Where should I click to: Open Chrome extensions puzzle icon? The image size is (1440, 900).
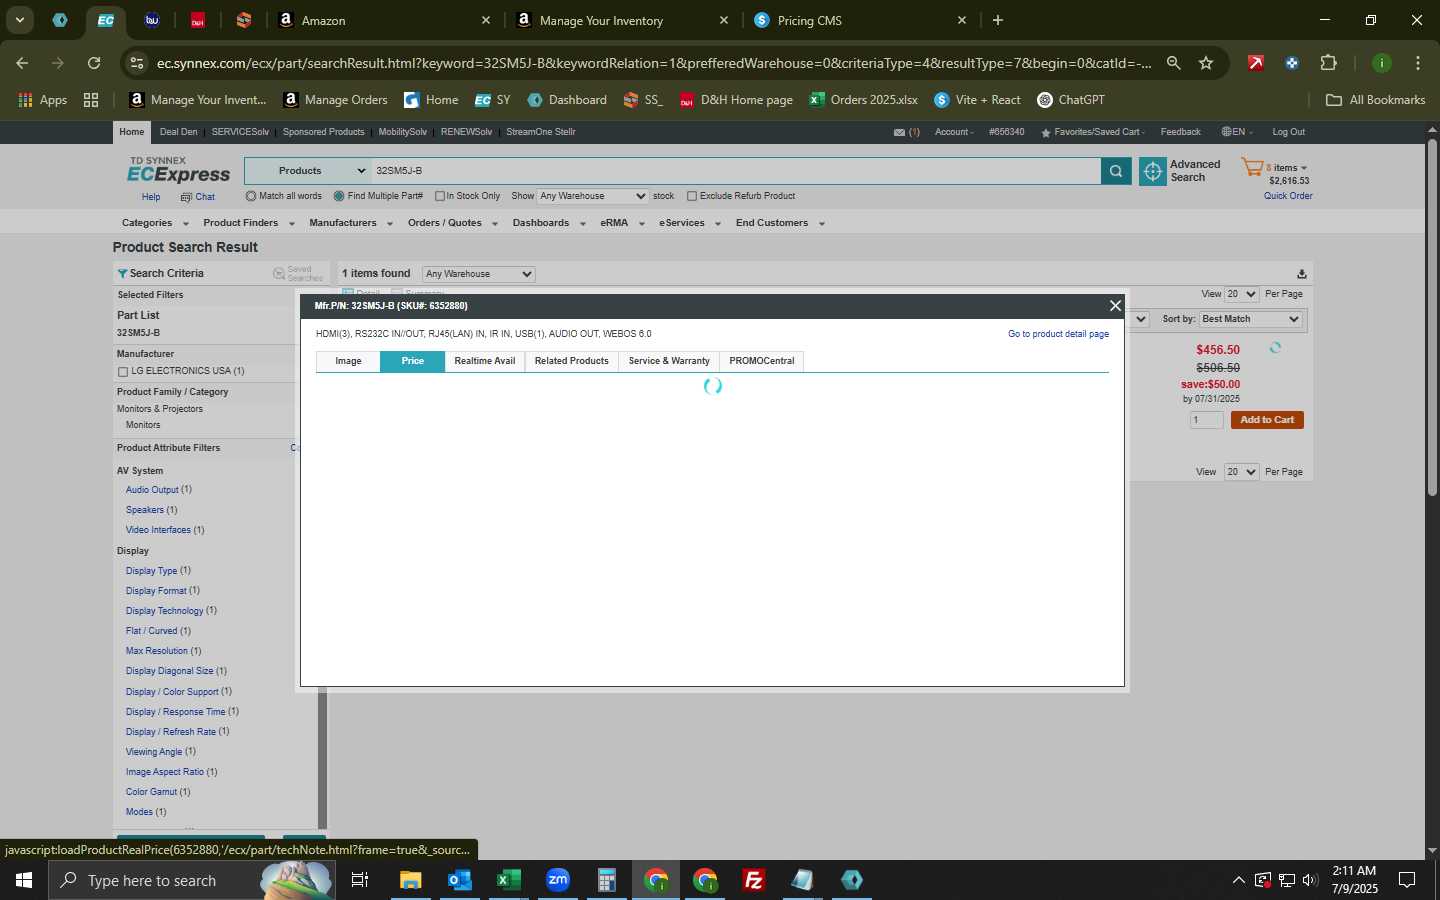[x=1328, y=63]
